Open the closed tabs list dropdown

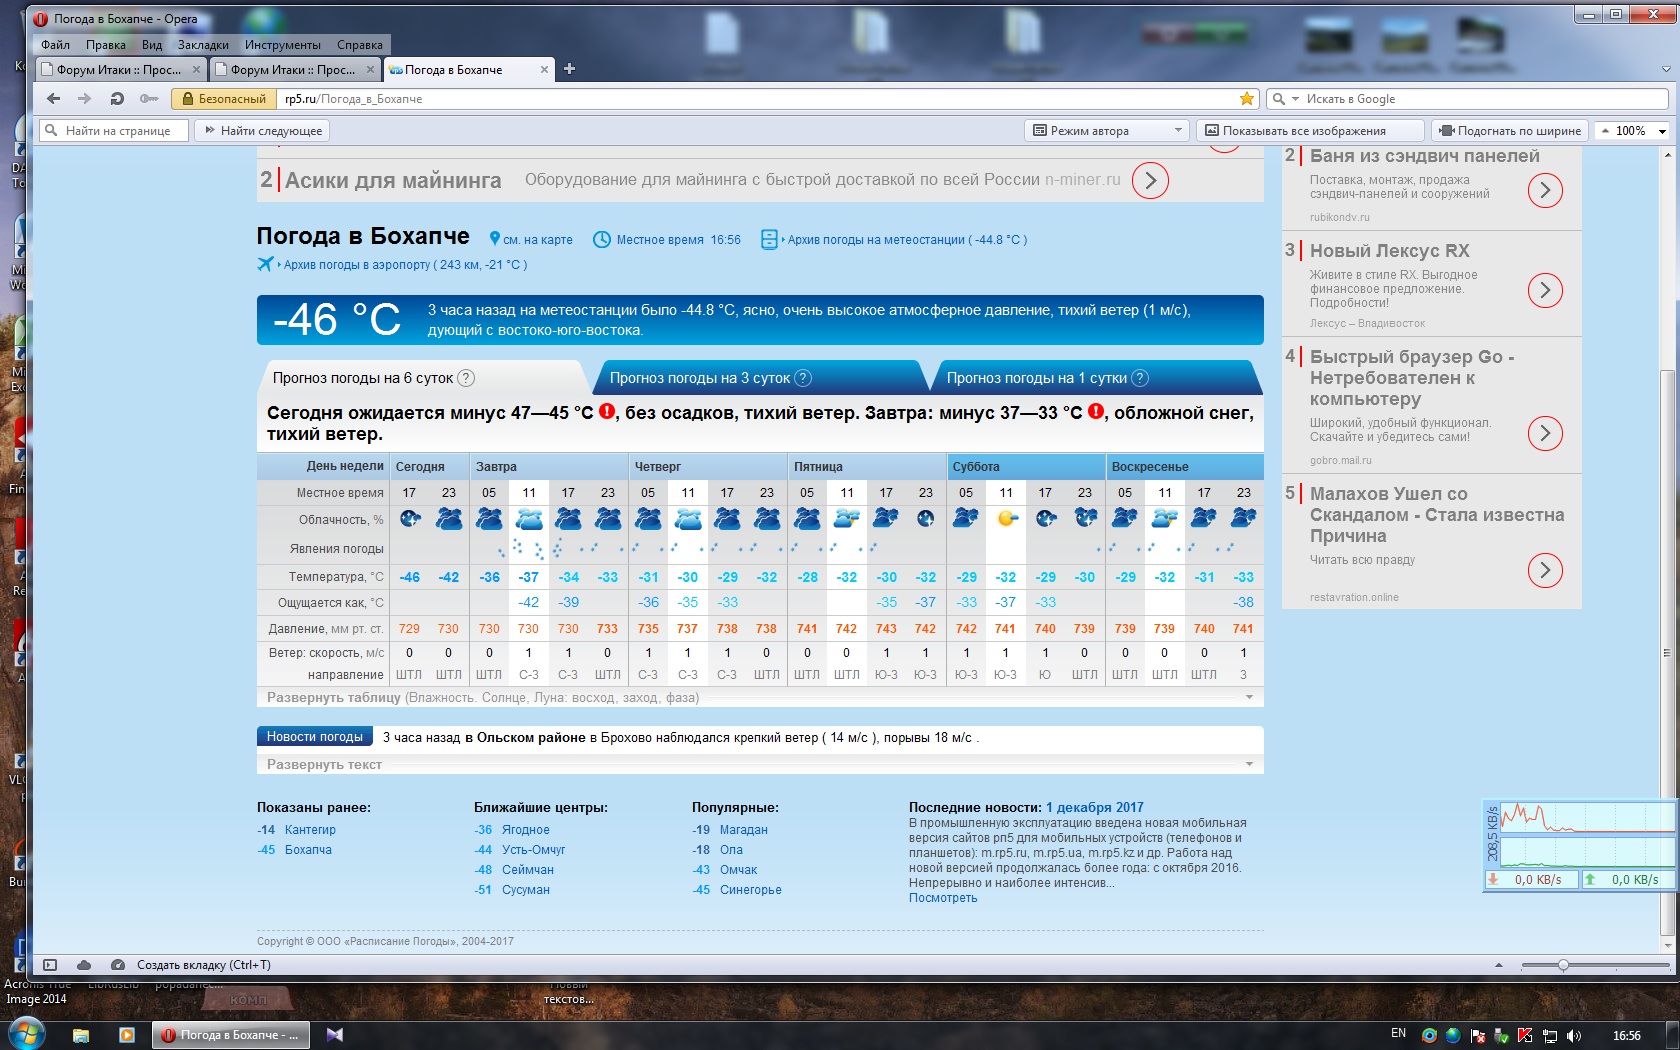click(1666, 69)
